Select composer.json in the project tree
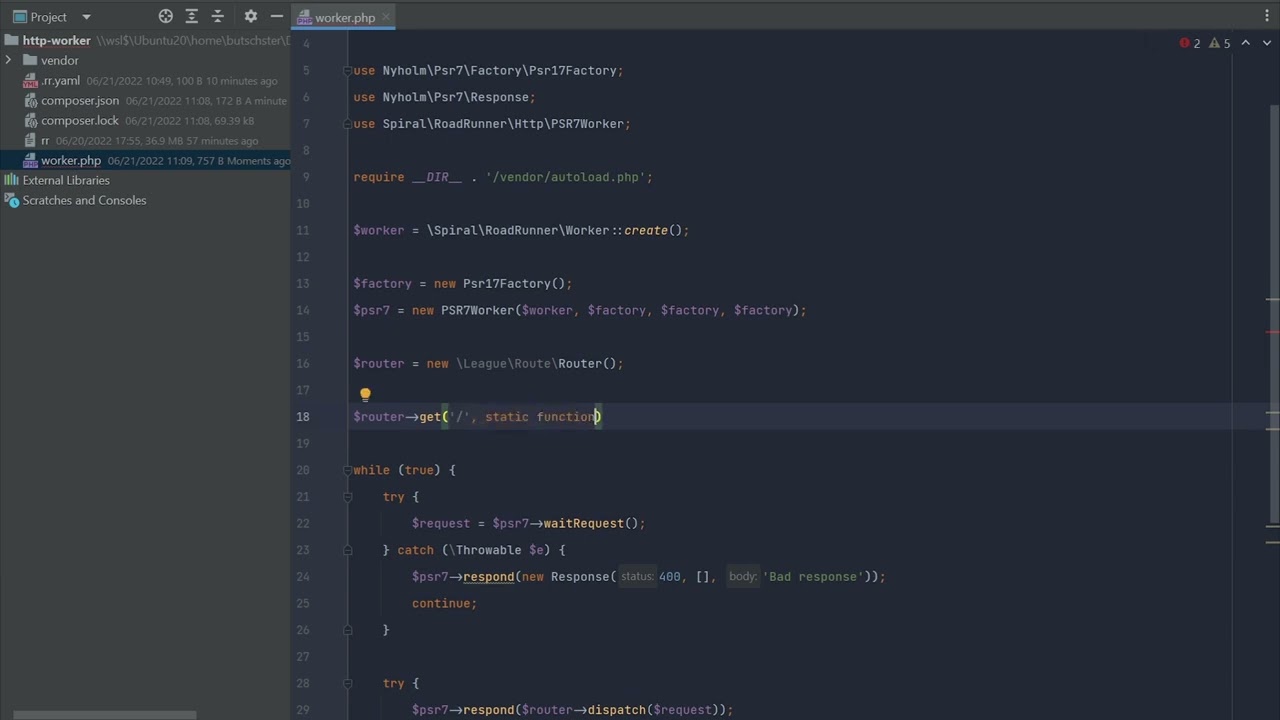1280x720 pixels. click(79, 100)
